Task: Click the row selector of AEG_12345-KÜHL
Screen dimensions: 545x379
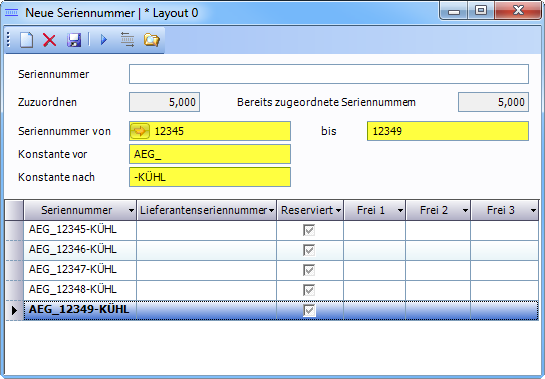Action: tap(14, 230)
